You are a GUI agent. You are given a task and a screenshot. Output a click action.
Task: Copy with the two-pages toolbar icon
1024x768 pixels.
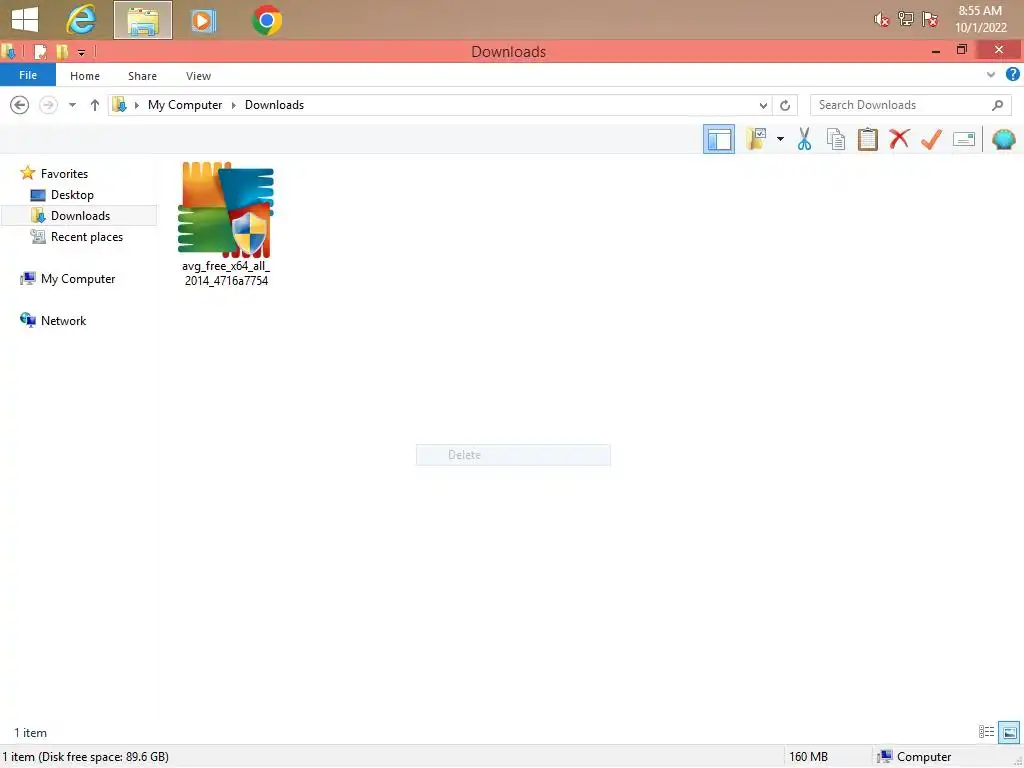[x=836, y=139]
